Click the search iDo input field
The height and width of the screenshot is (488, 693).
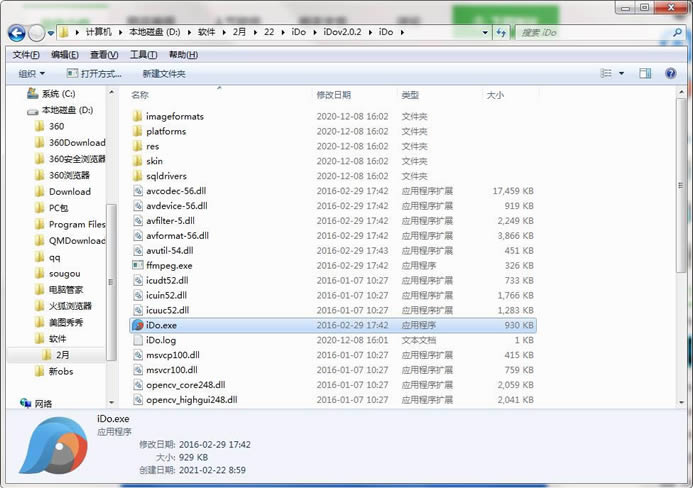point(594,33)
